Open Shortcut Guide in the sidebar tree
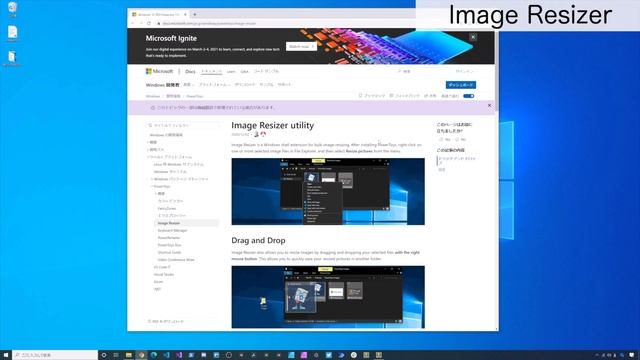This screenshot has width=640, height=360. coord(169,253)
